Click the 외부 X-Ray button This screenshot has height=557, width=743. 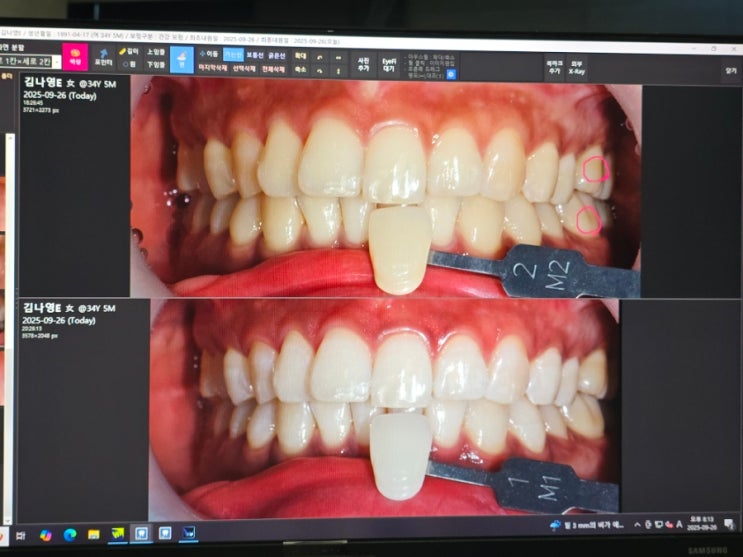pyautogui.click(x=577, y=68)
